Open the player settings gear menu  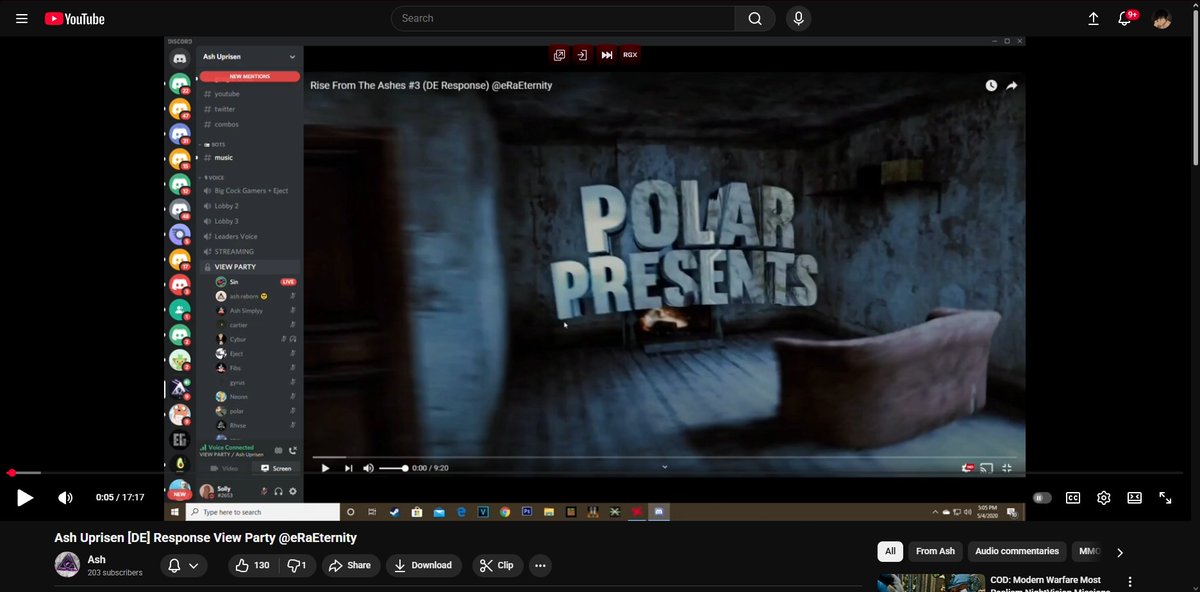[1104, 497]
